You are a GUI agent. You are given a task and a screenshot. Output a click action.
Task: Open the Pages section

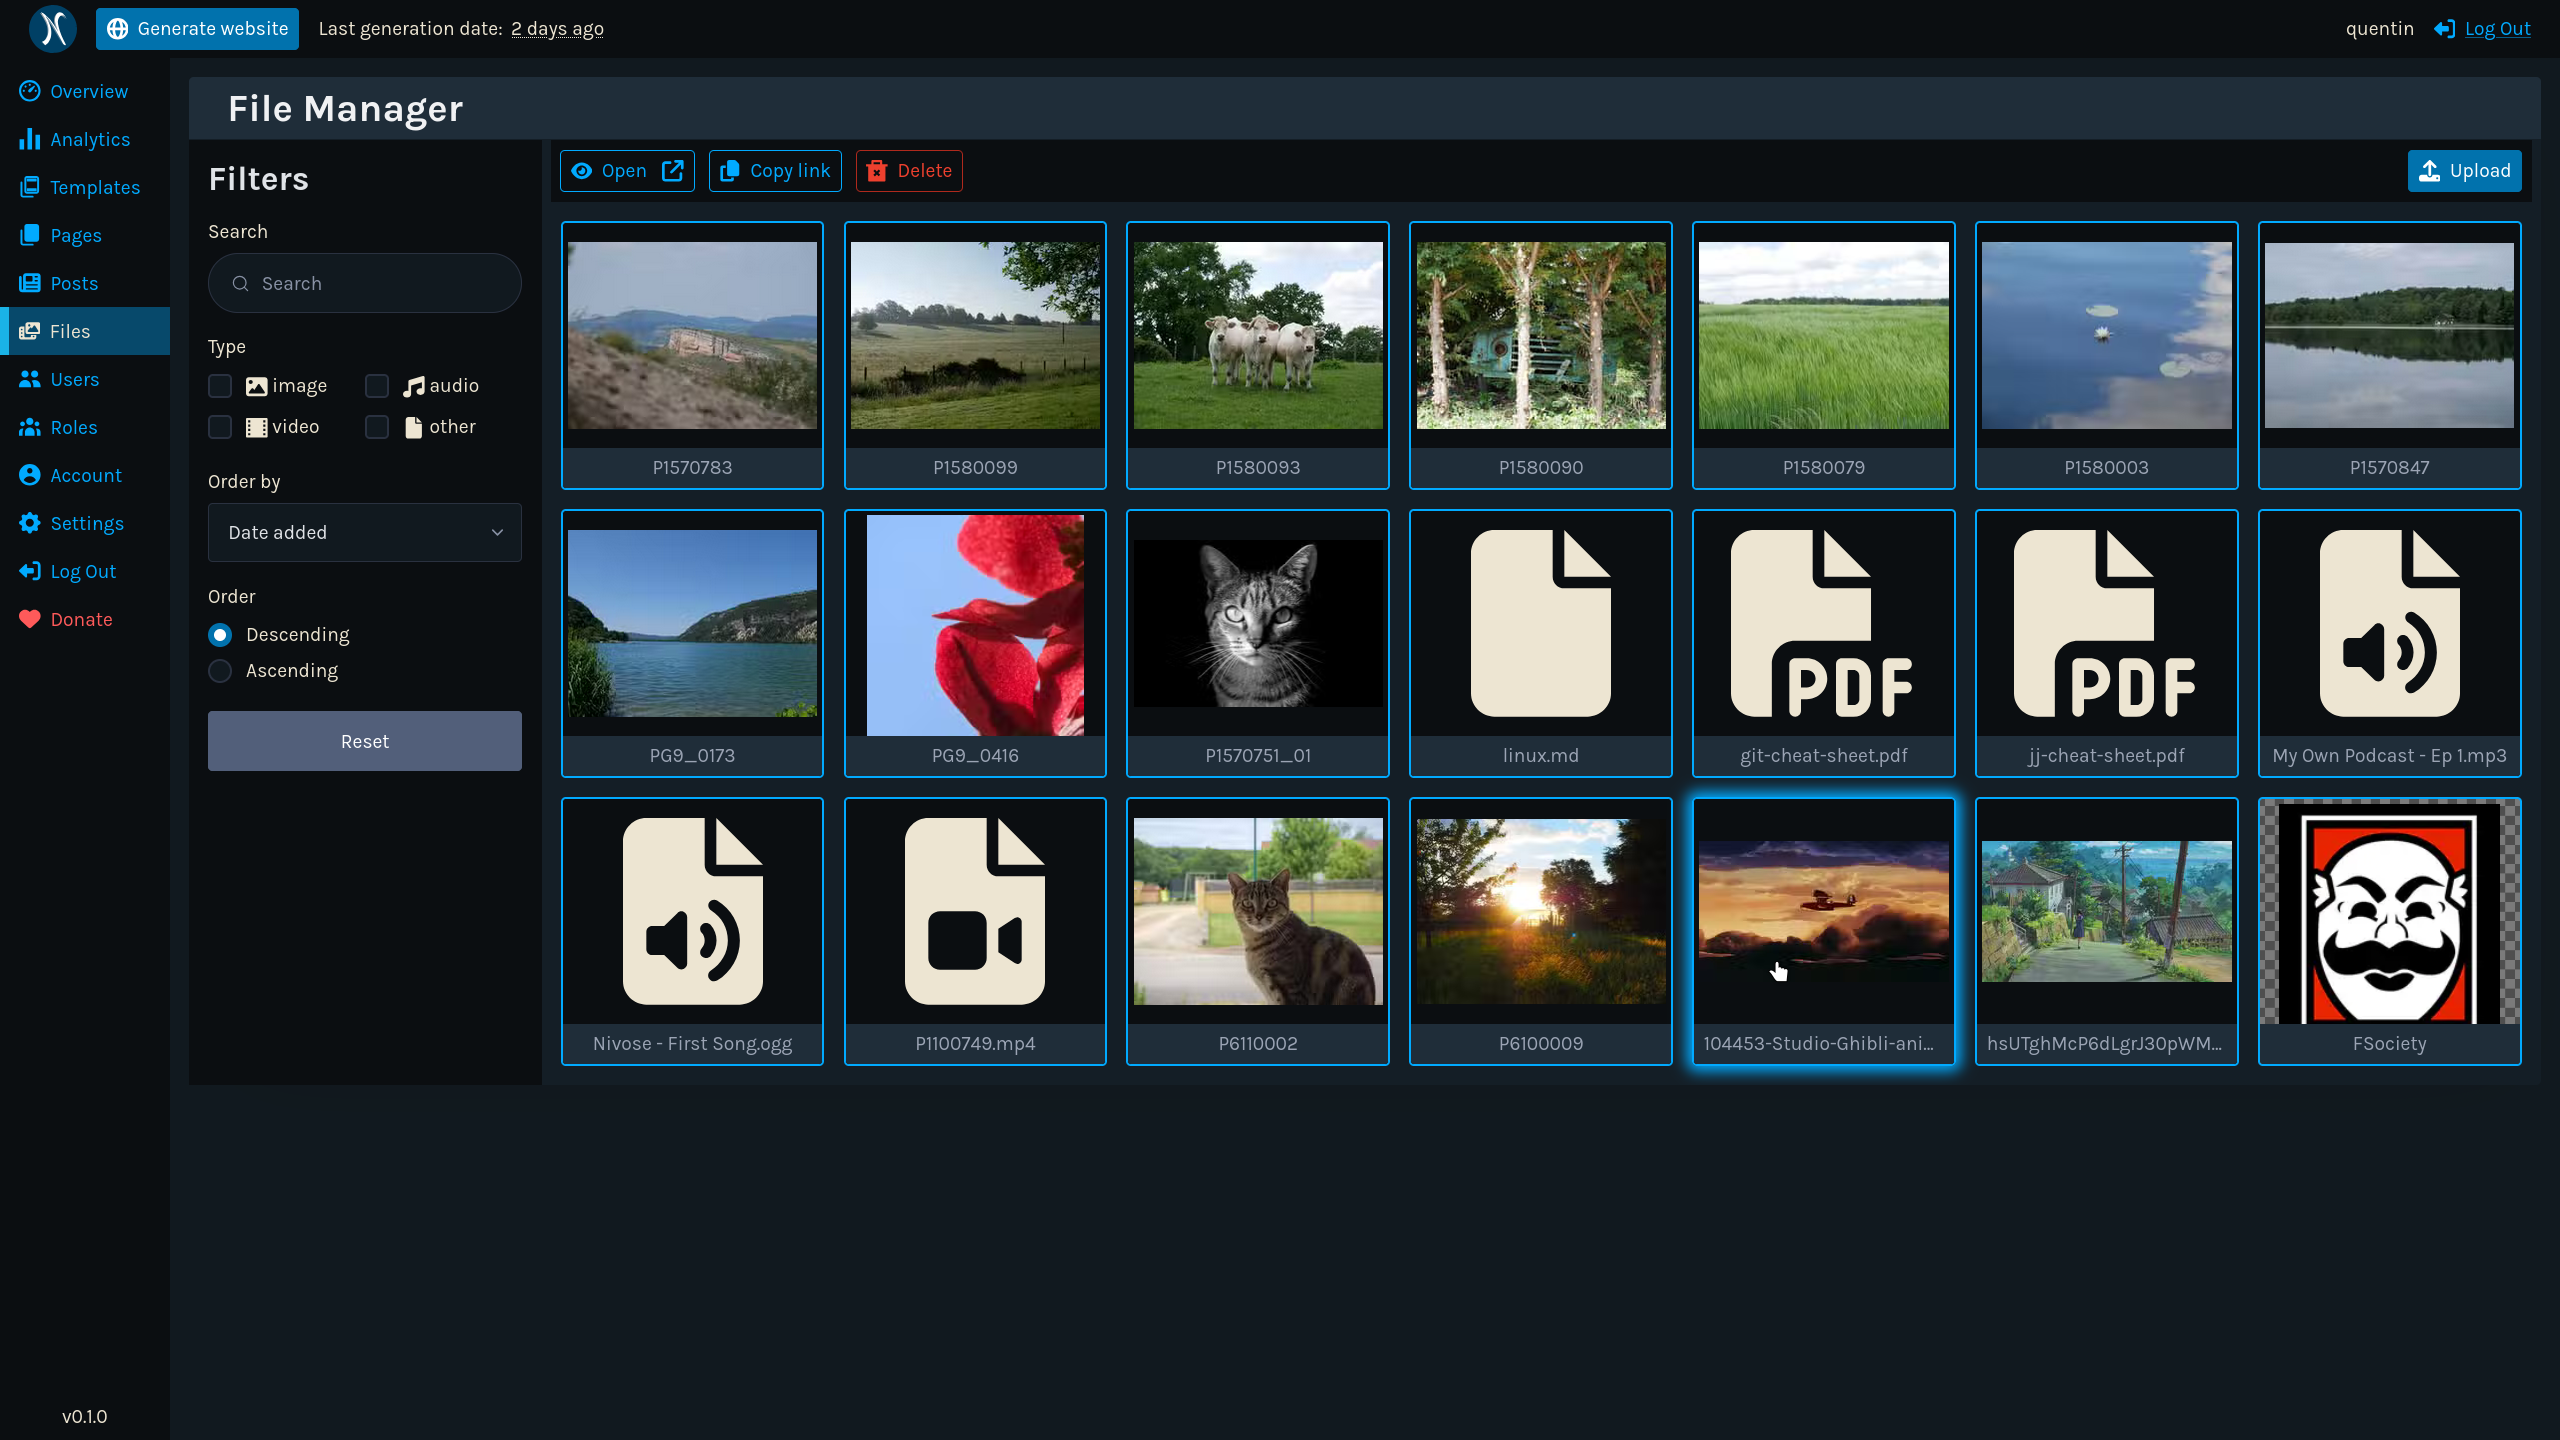pyautogui.click(x=75, y=235)
